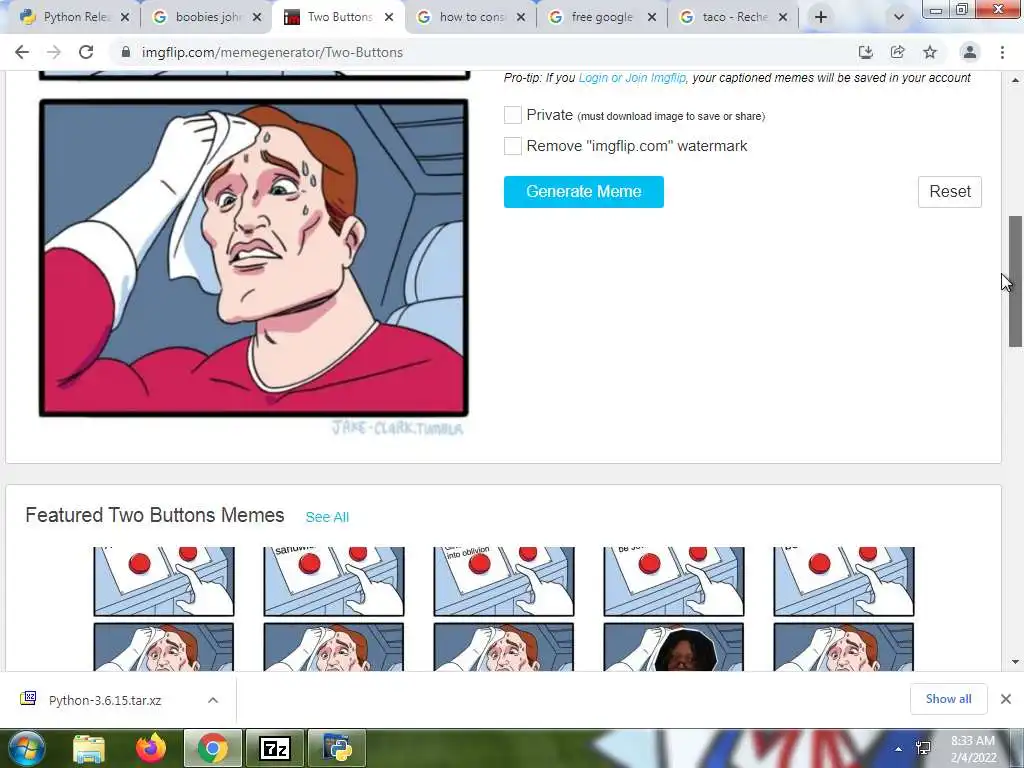Image resolution: width=1024 pixels, height=768 pixels.
Task: Click the scrollbar up arrow
Action: [x=1015, y=80]
